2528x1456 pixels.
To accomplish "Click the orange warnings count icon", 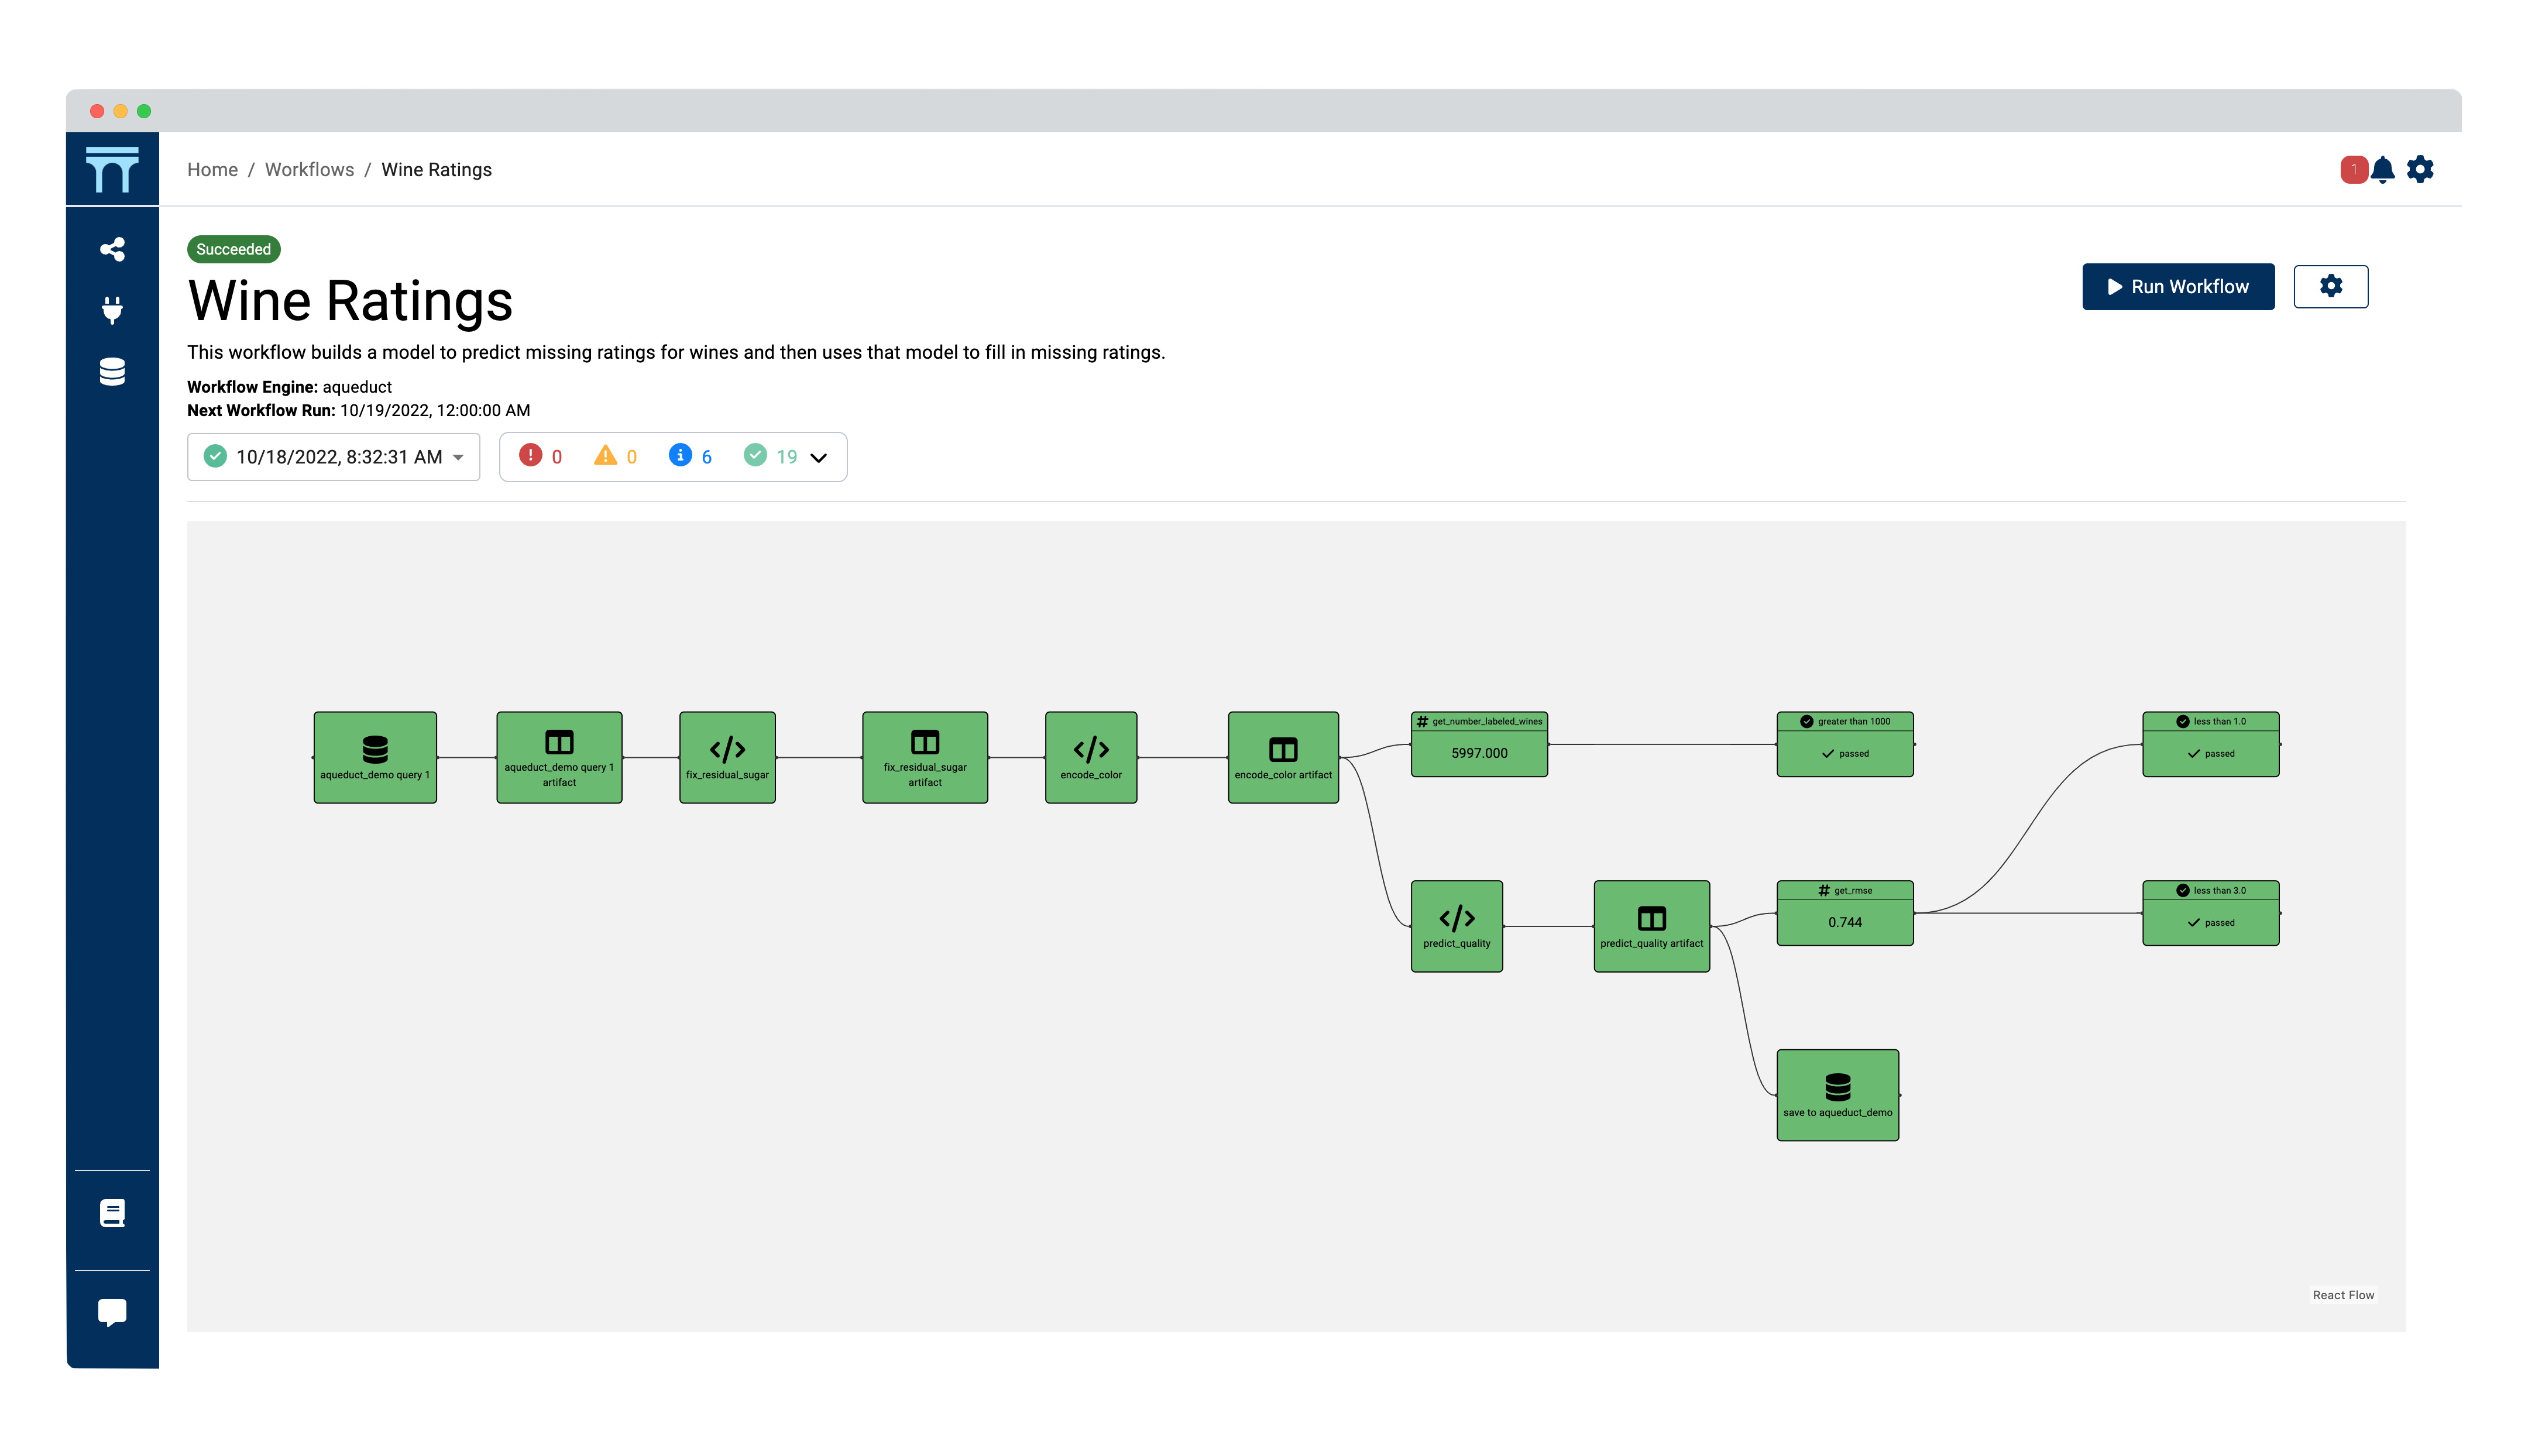I will coord(605,456).
